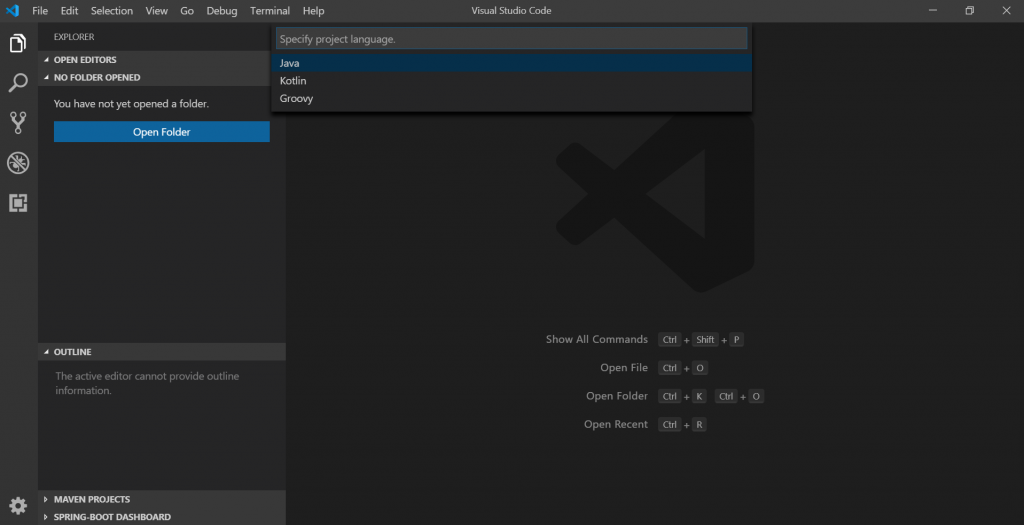1024x525 pixels.
Task: Select Groovy as project language
Action: (511, 98)
